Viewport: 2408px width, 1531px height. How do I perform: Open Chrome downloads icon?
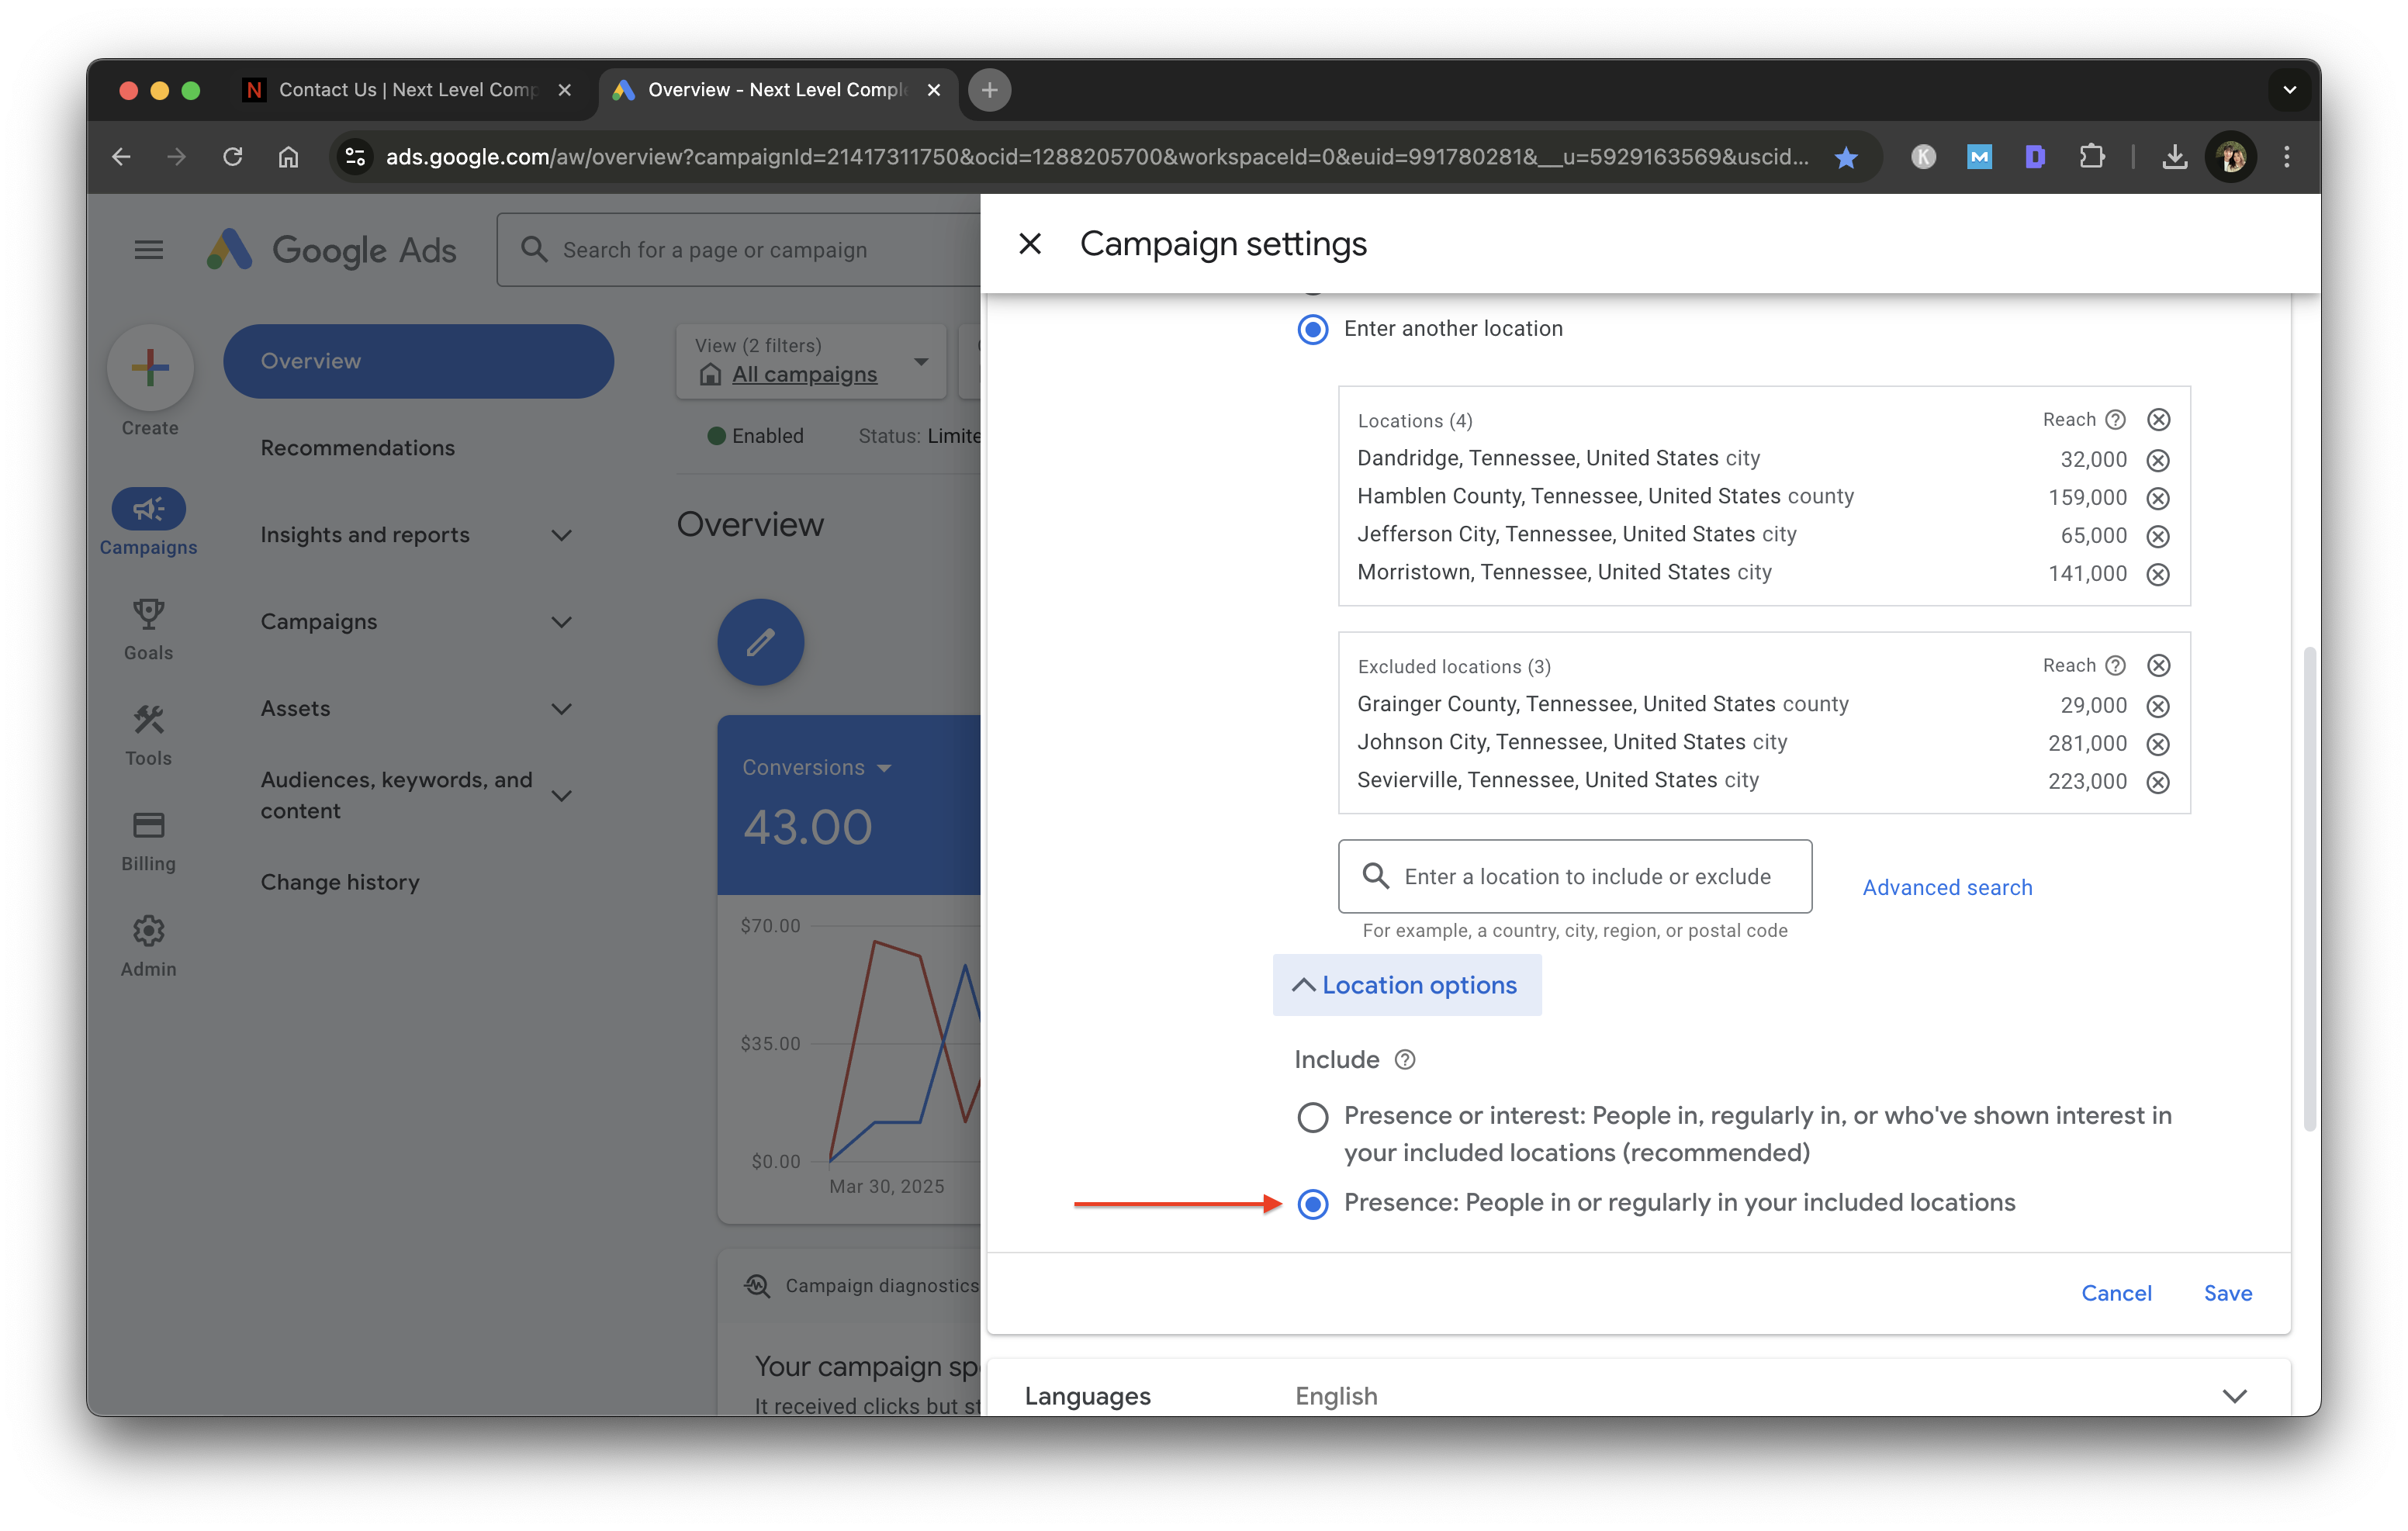click(2174, 157)
